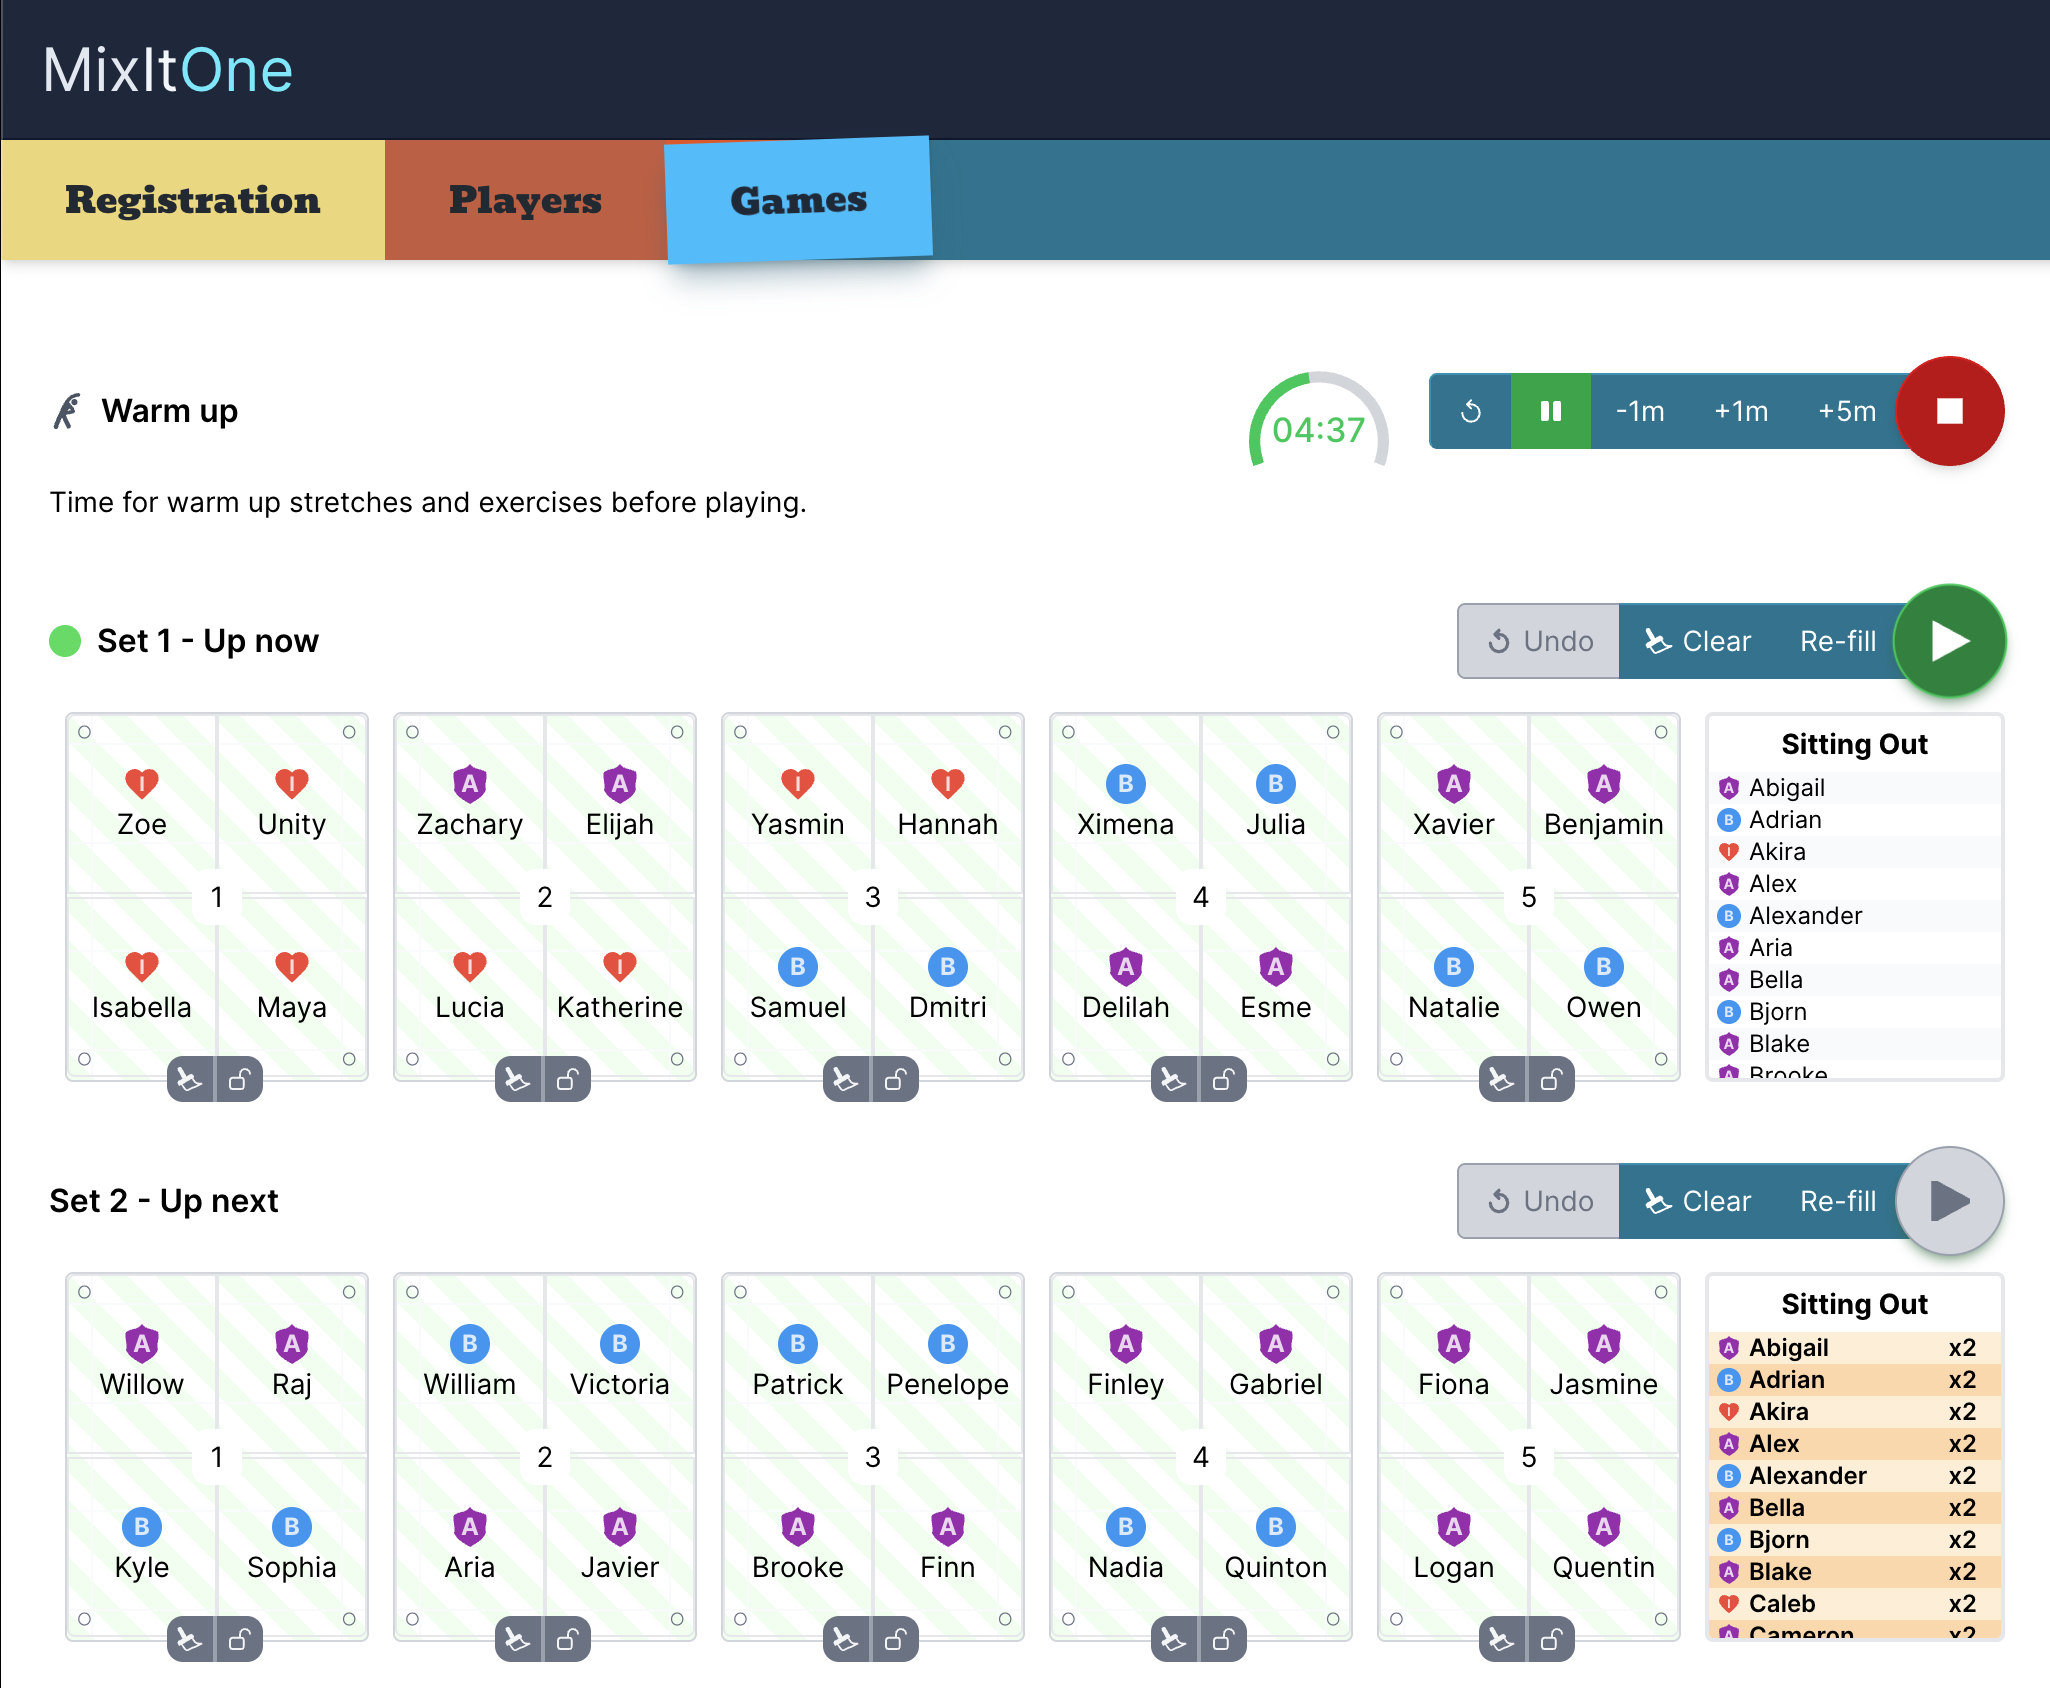Screen dimensions: 2050x1688
Task: Toggle the lock on Set 2 court 3
Action: (x=896, y=1640)
